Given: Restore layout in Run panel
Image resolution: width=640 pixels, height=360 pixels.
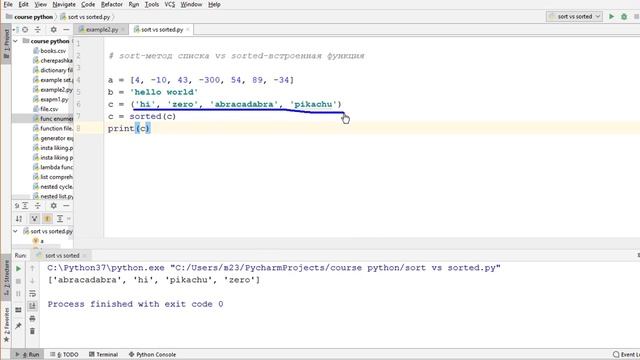Looking at the screenshot, I should pyautogui.click(x=18, y=310).
